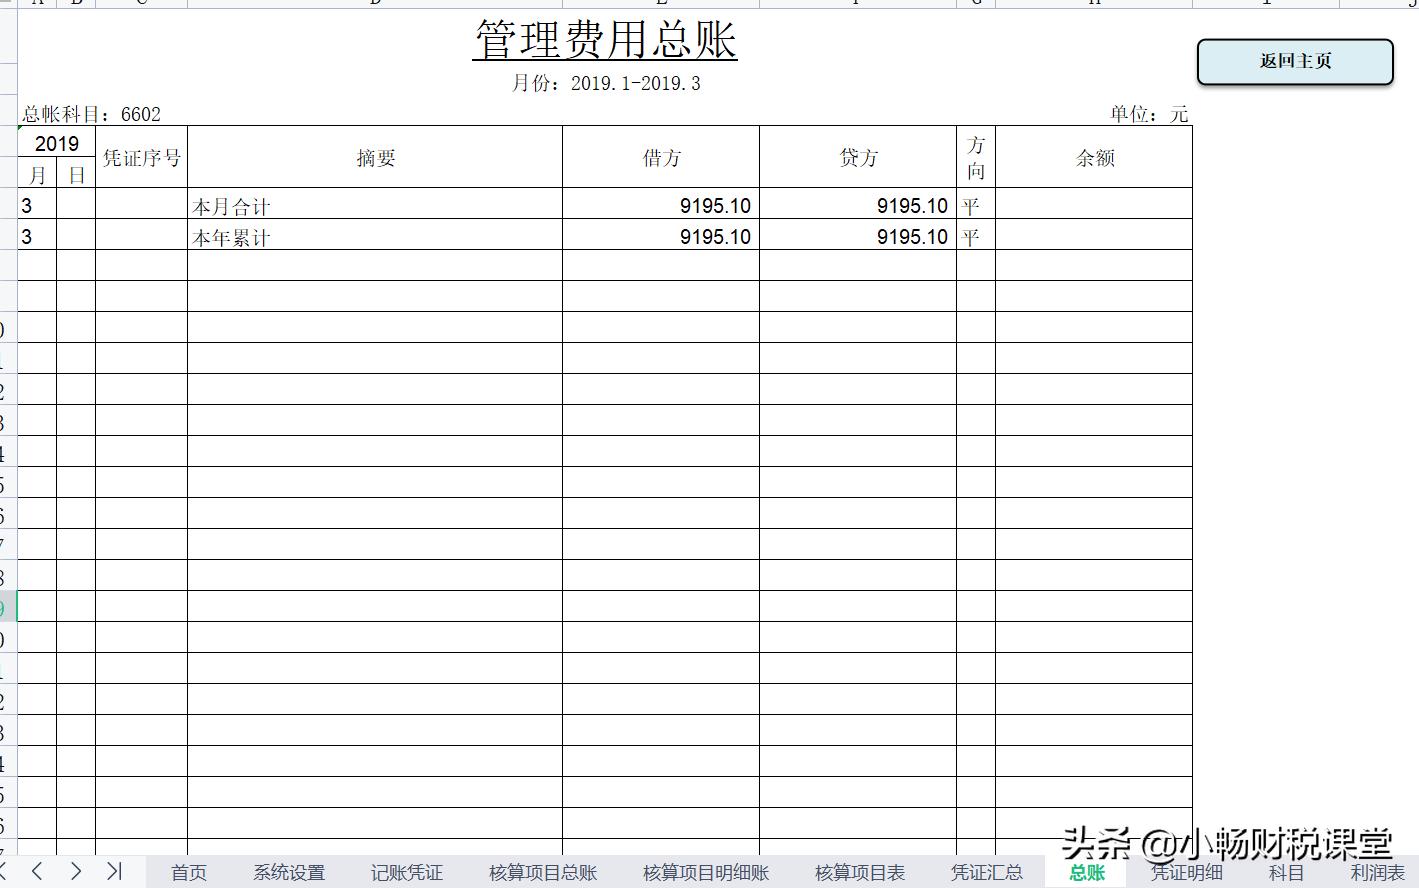The width and height of the screenshot is (1419, 888).
Task: Switch to the 记账凭证 sheet tab
Action: click(405, 872)
